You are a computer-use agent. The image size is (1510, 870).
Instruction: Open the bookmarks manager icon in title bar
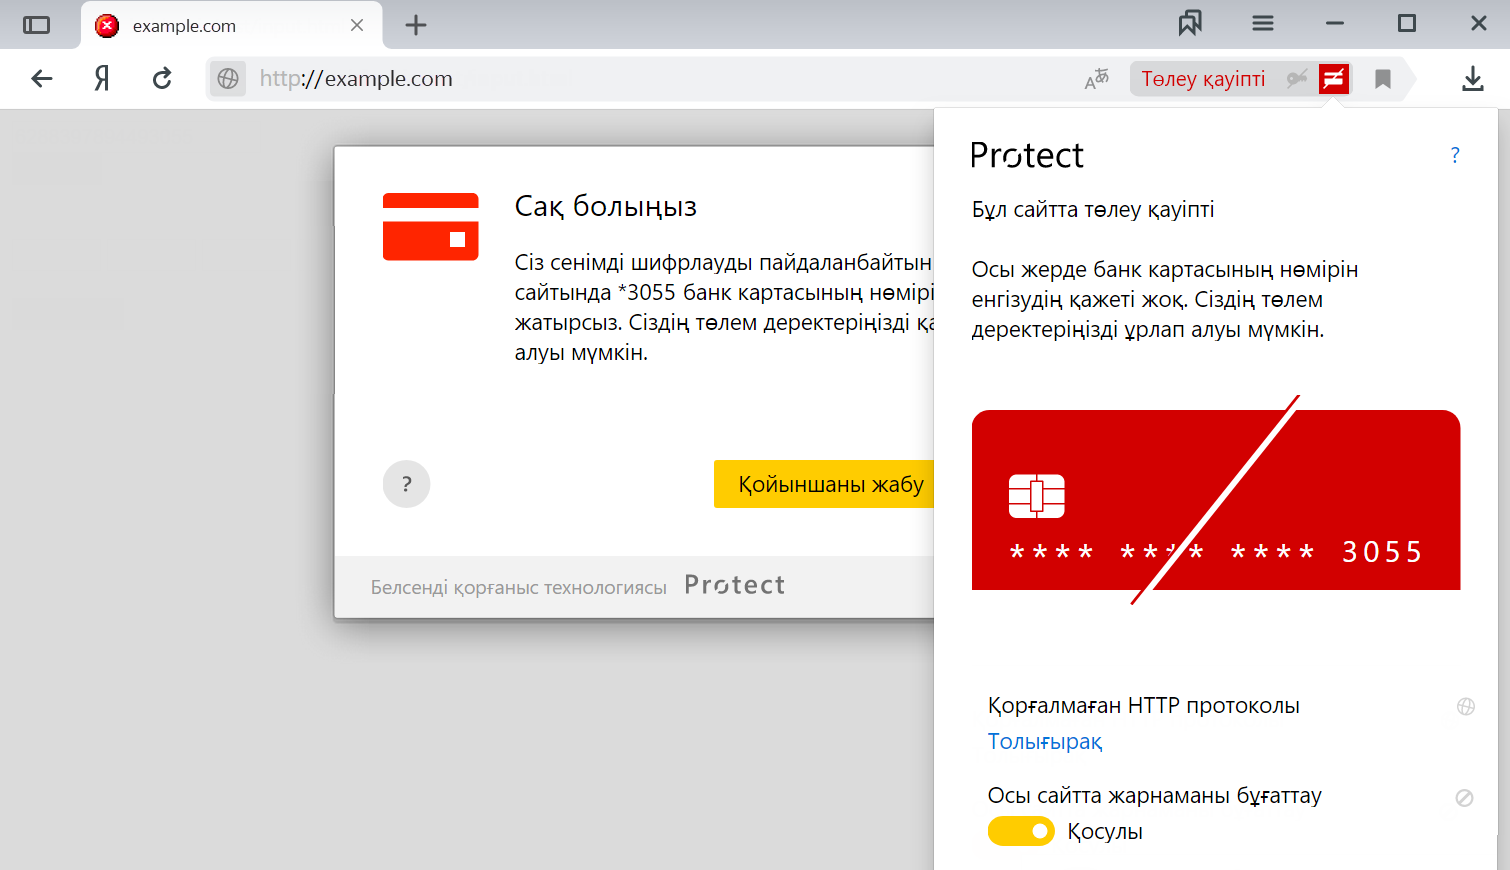[x=1190, y=23]
